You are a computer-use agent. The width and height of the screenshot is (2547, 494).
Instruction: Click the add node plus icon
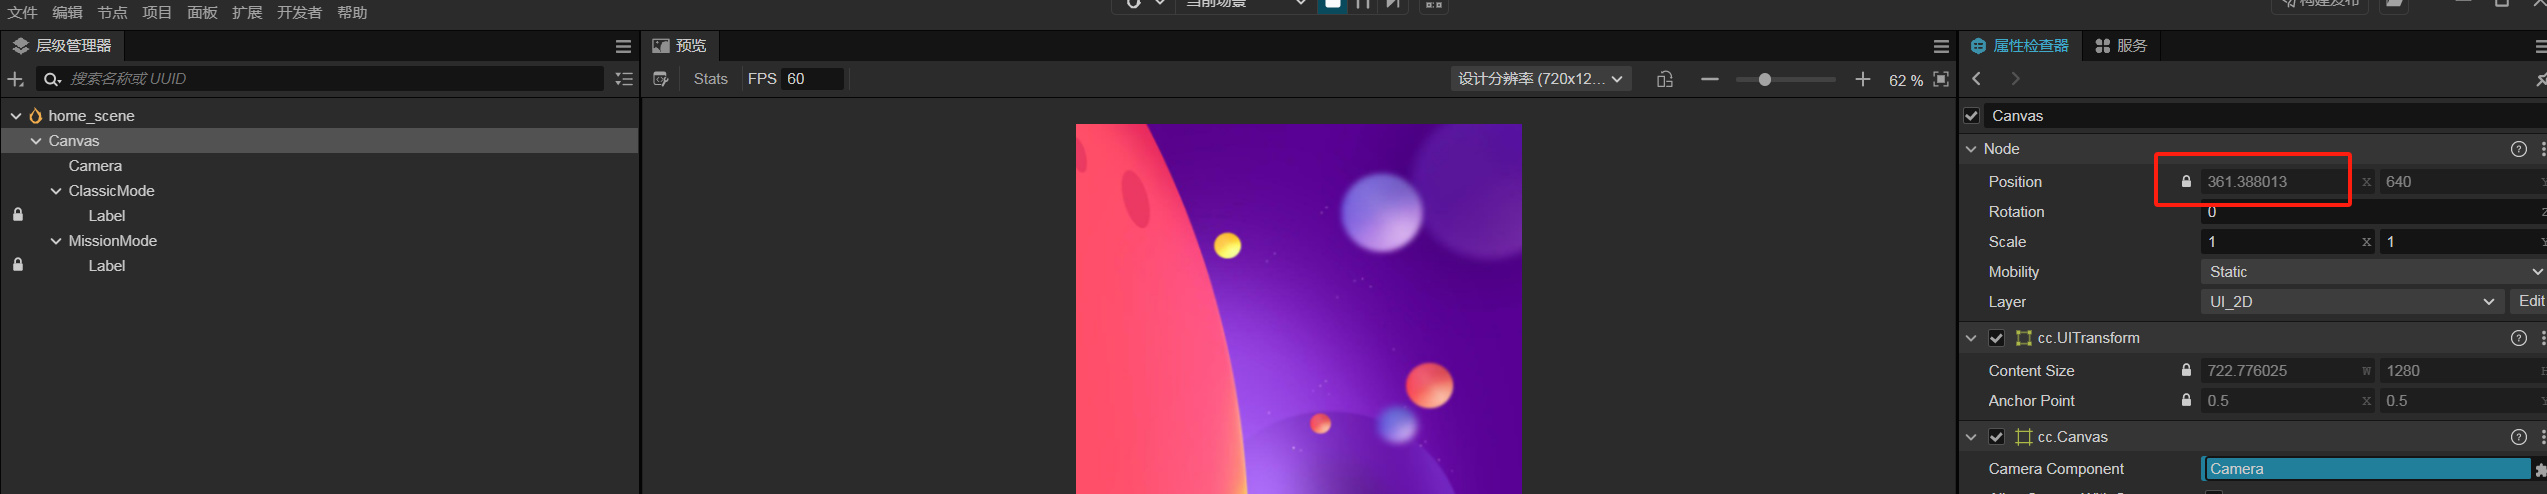(15, 79)
